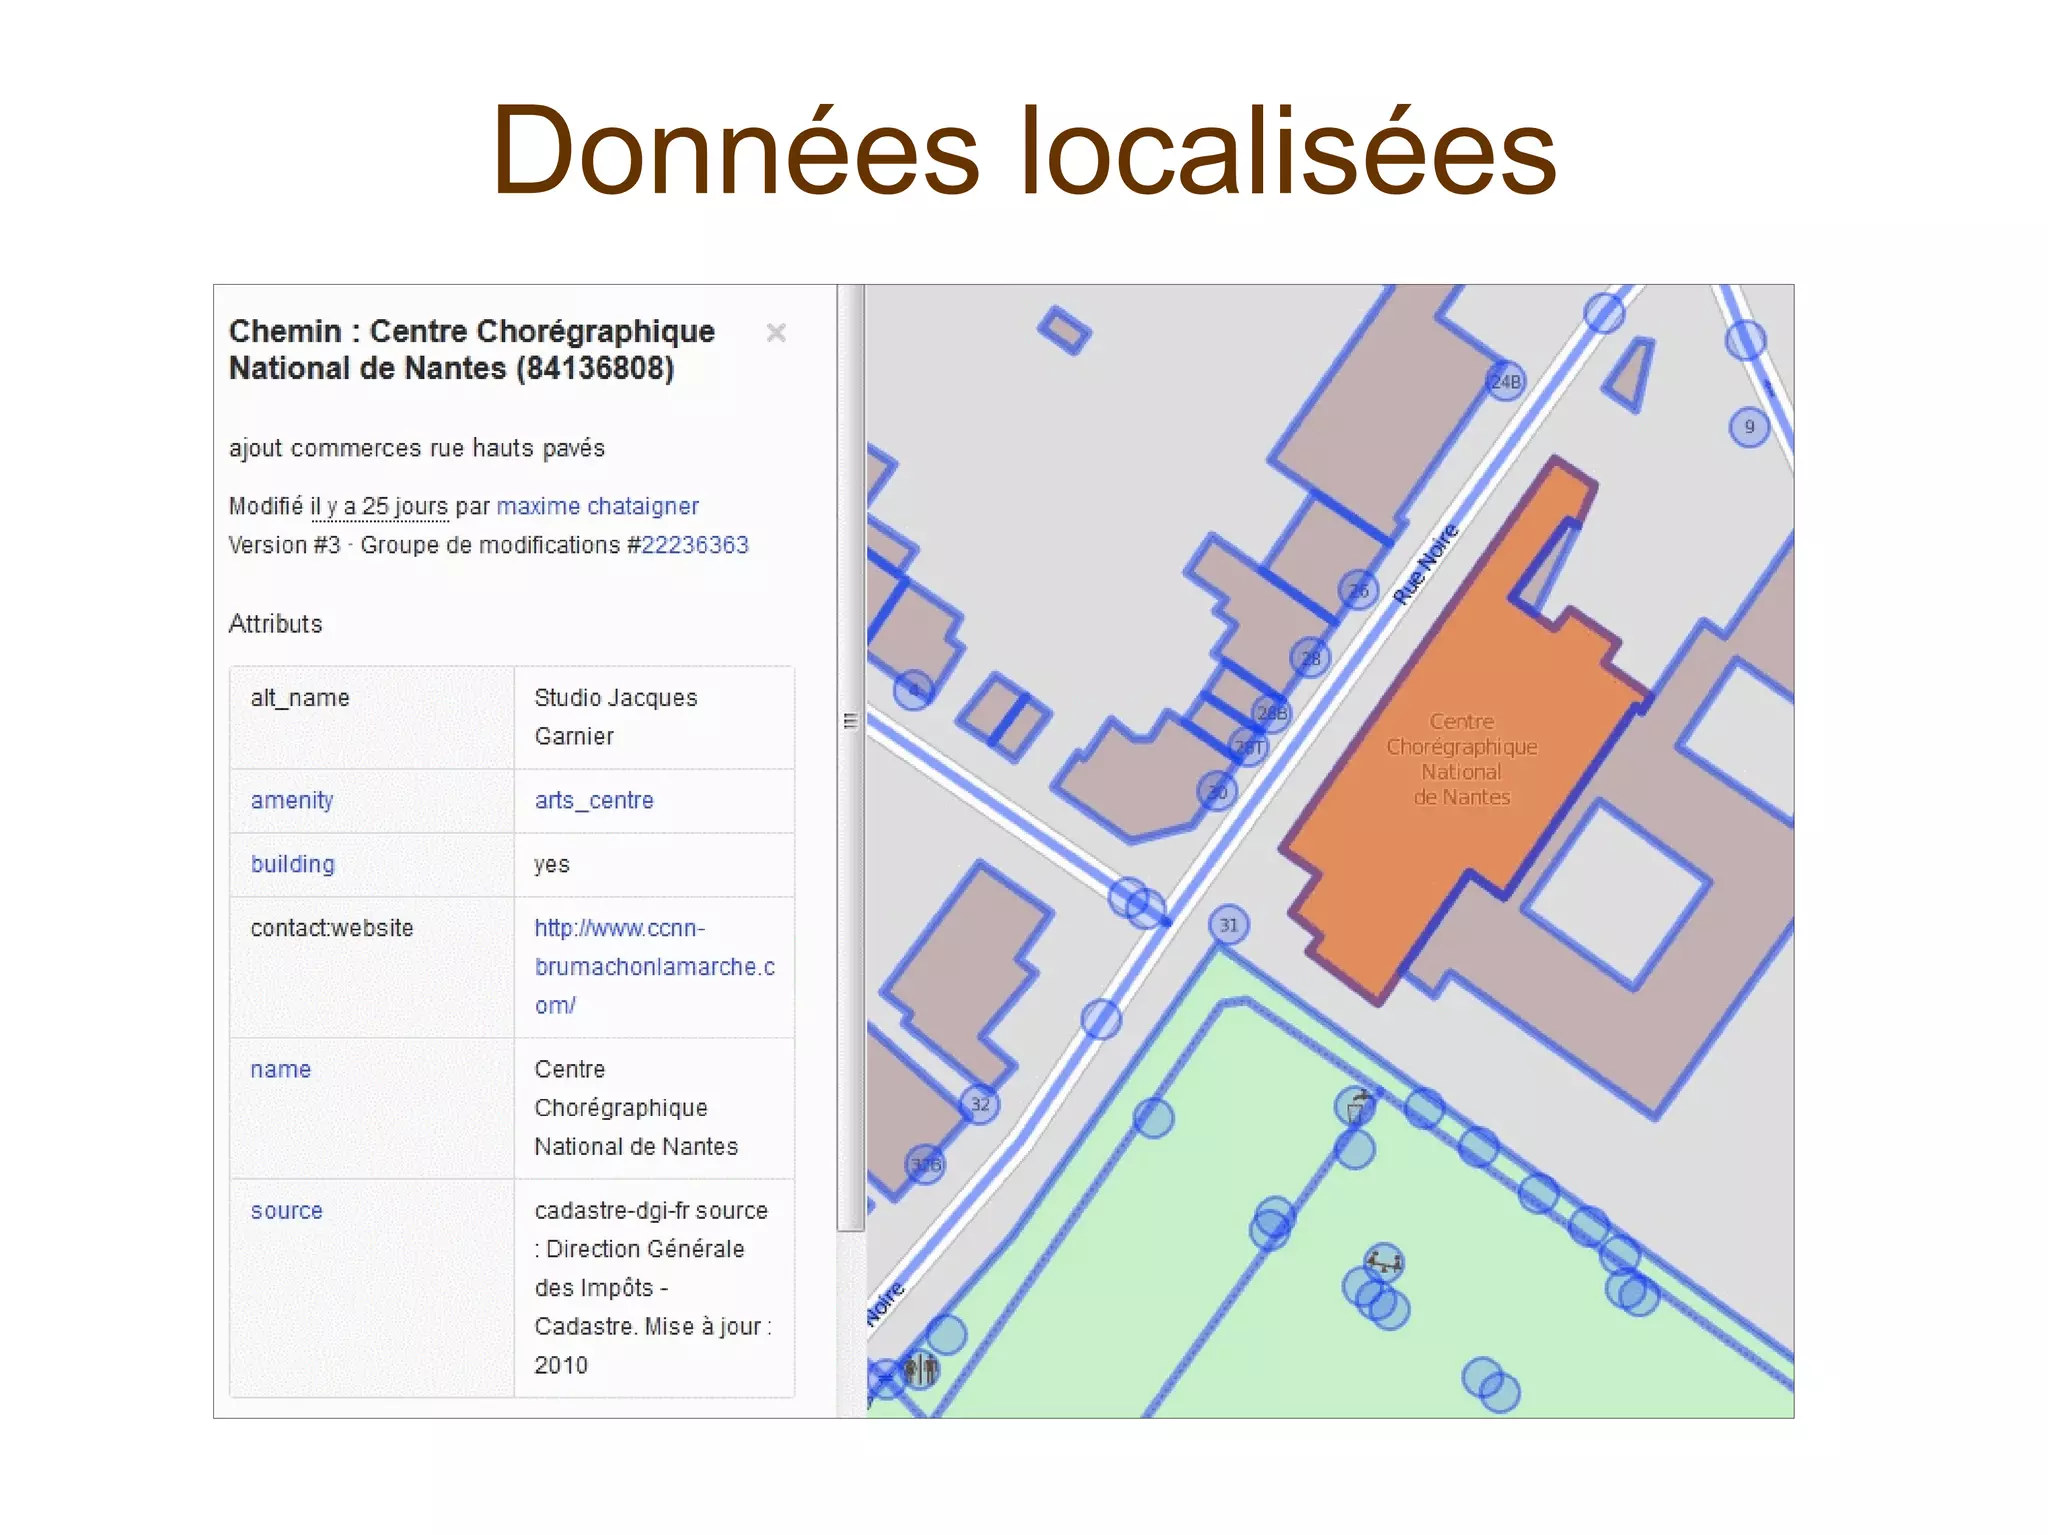
Task: Click the Chemin title heading text
Action: 472,350
